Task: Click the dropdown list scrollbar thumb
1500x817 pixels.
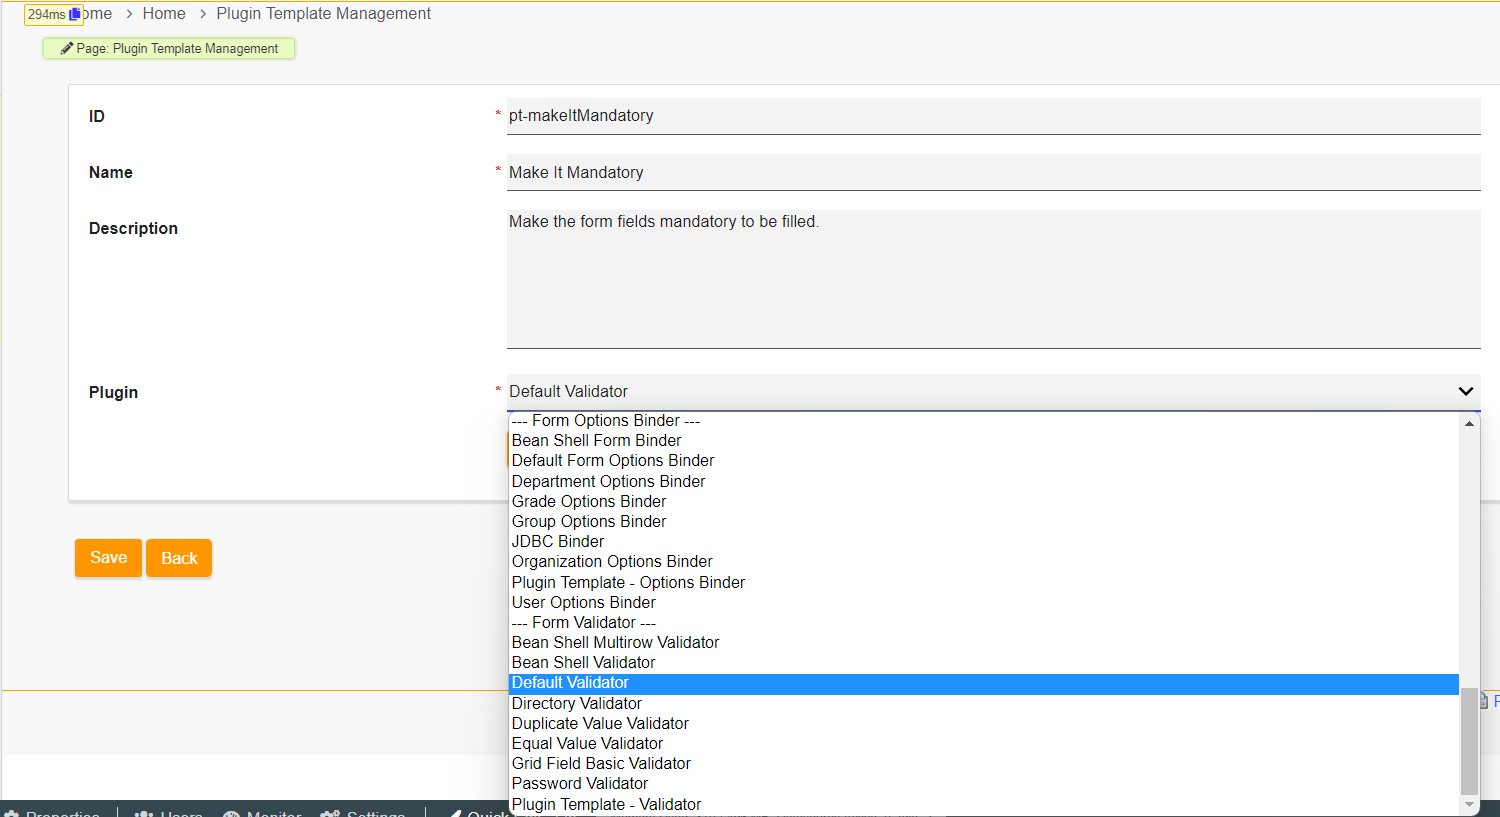Action: 1469,741
